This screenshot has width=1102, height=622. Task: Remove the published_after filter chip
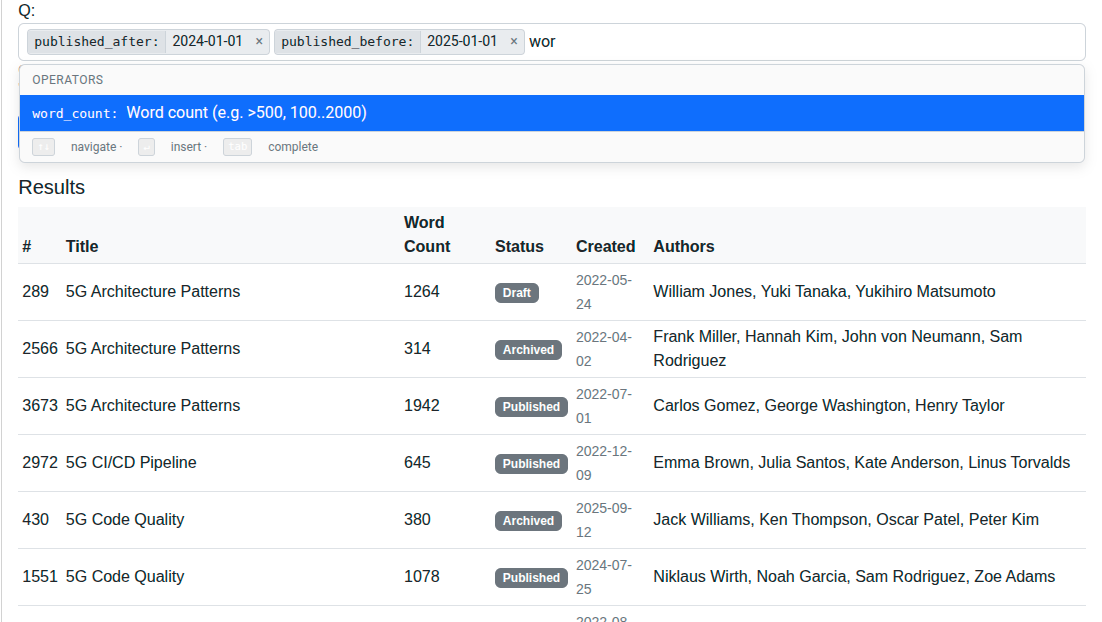[259, 41]
